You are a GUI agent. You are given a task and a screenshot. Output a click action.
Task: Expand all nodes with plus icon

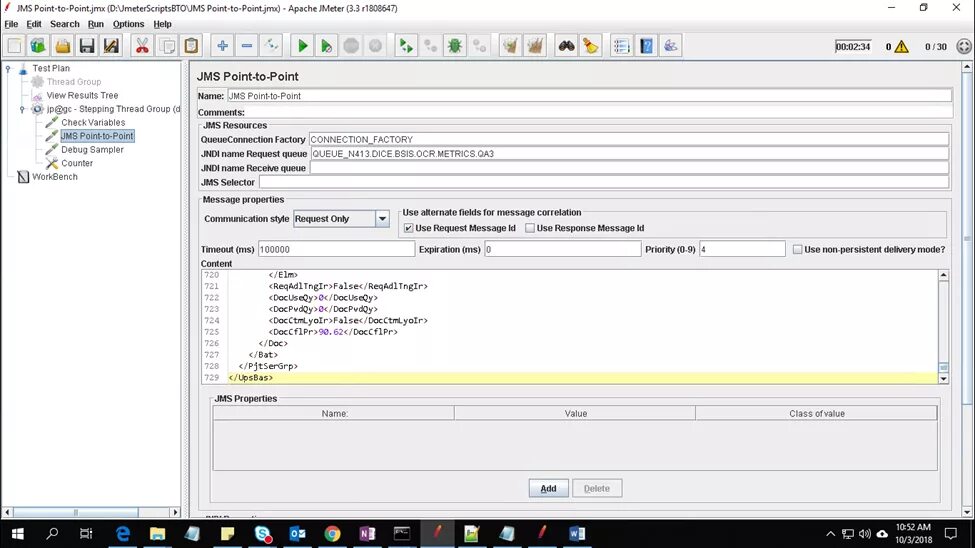(223, 45)
